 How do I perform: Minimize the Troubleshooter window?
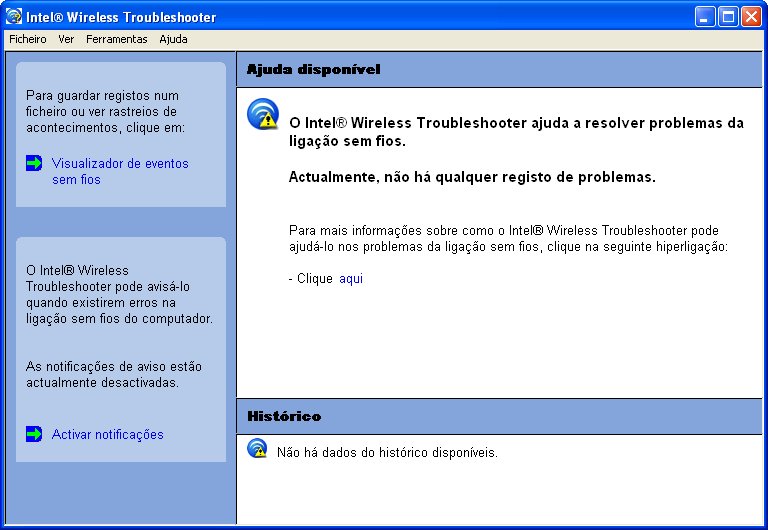705,17
